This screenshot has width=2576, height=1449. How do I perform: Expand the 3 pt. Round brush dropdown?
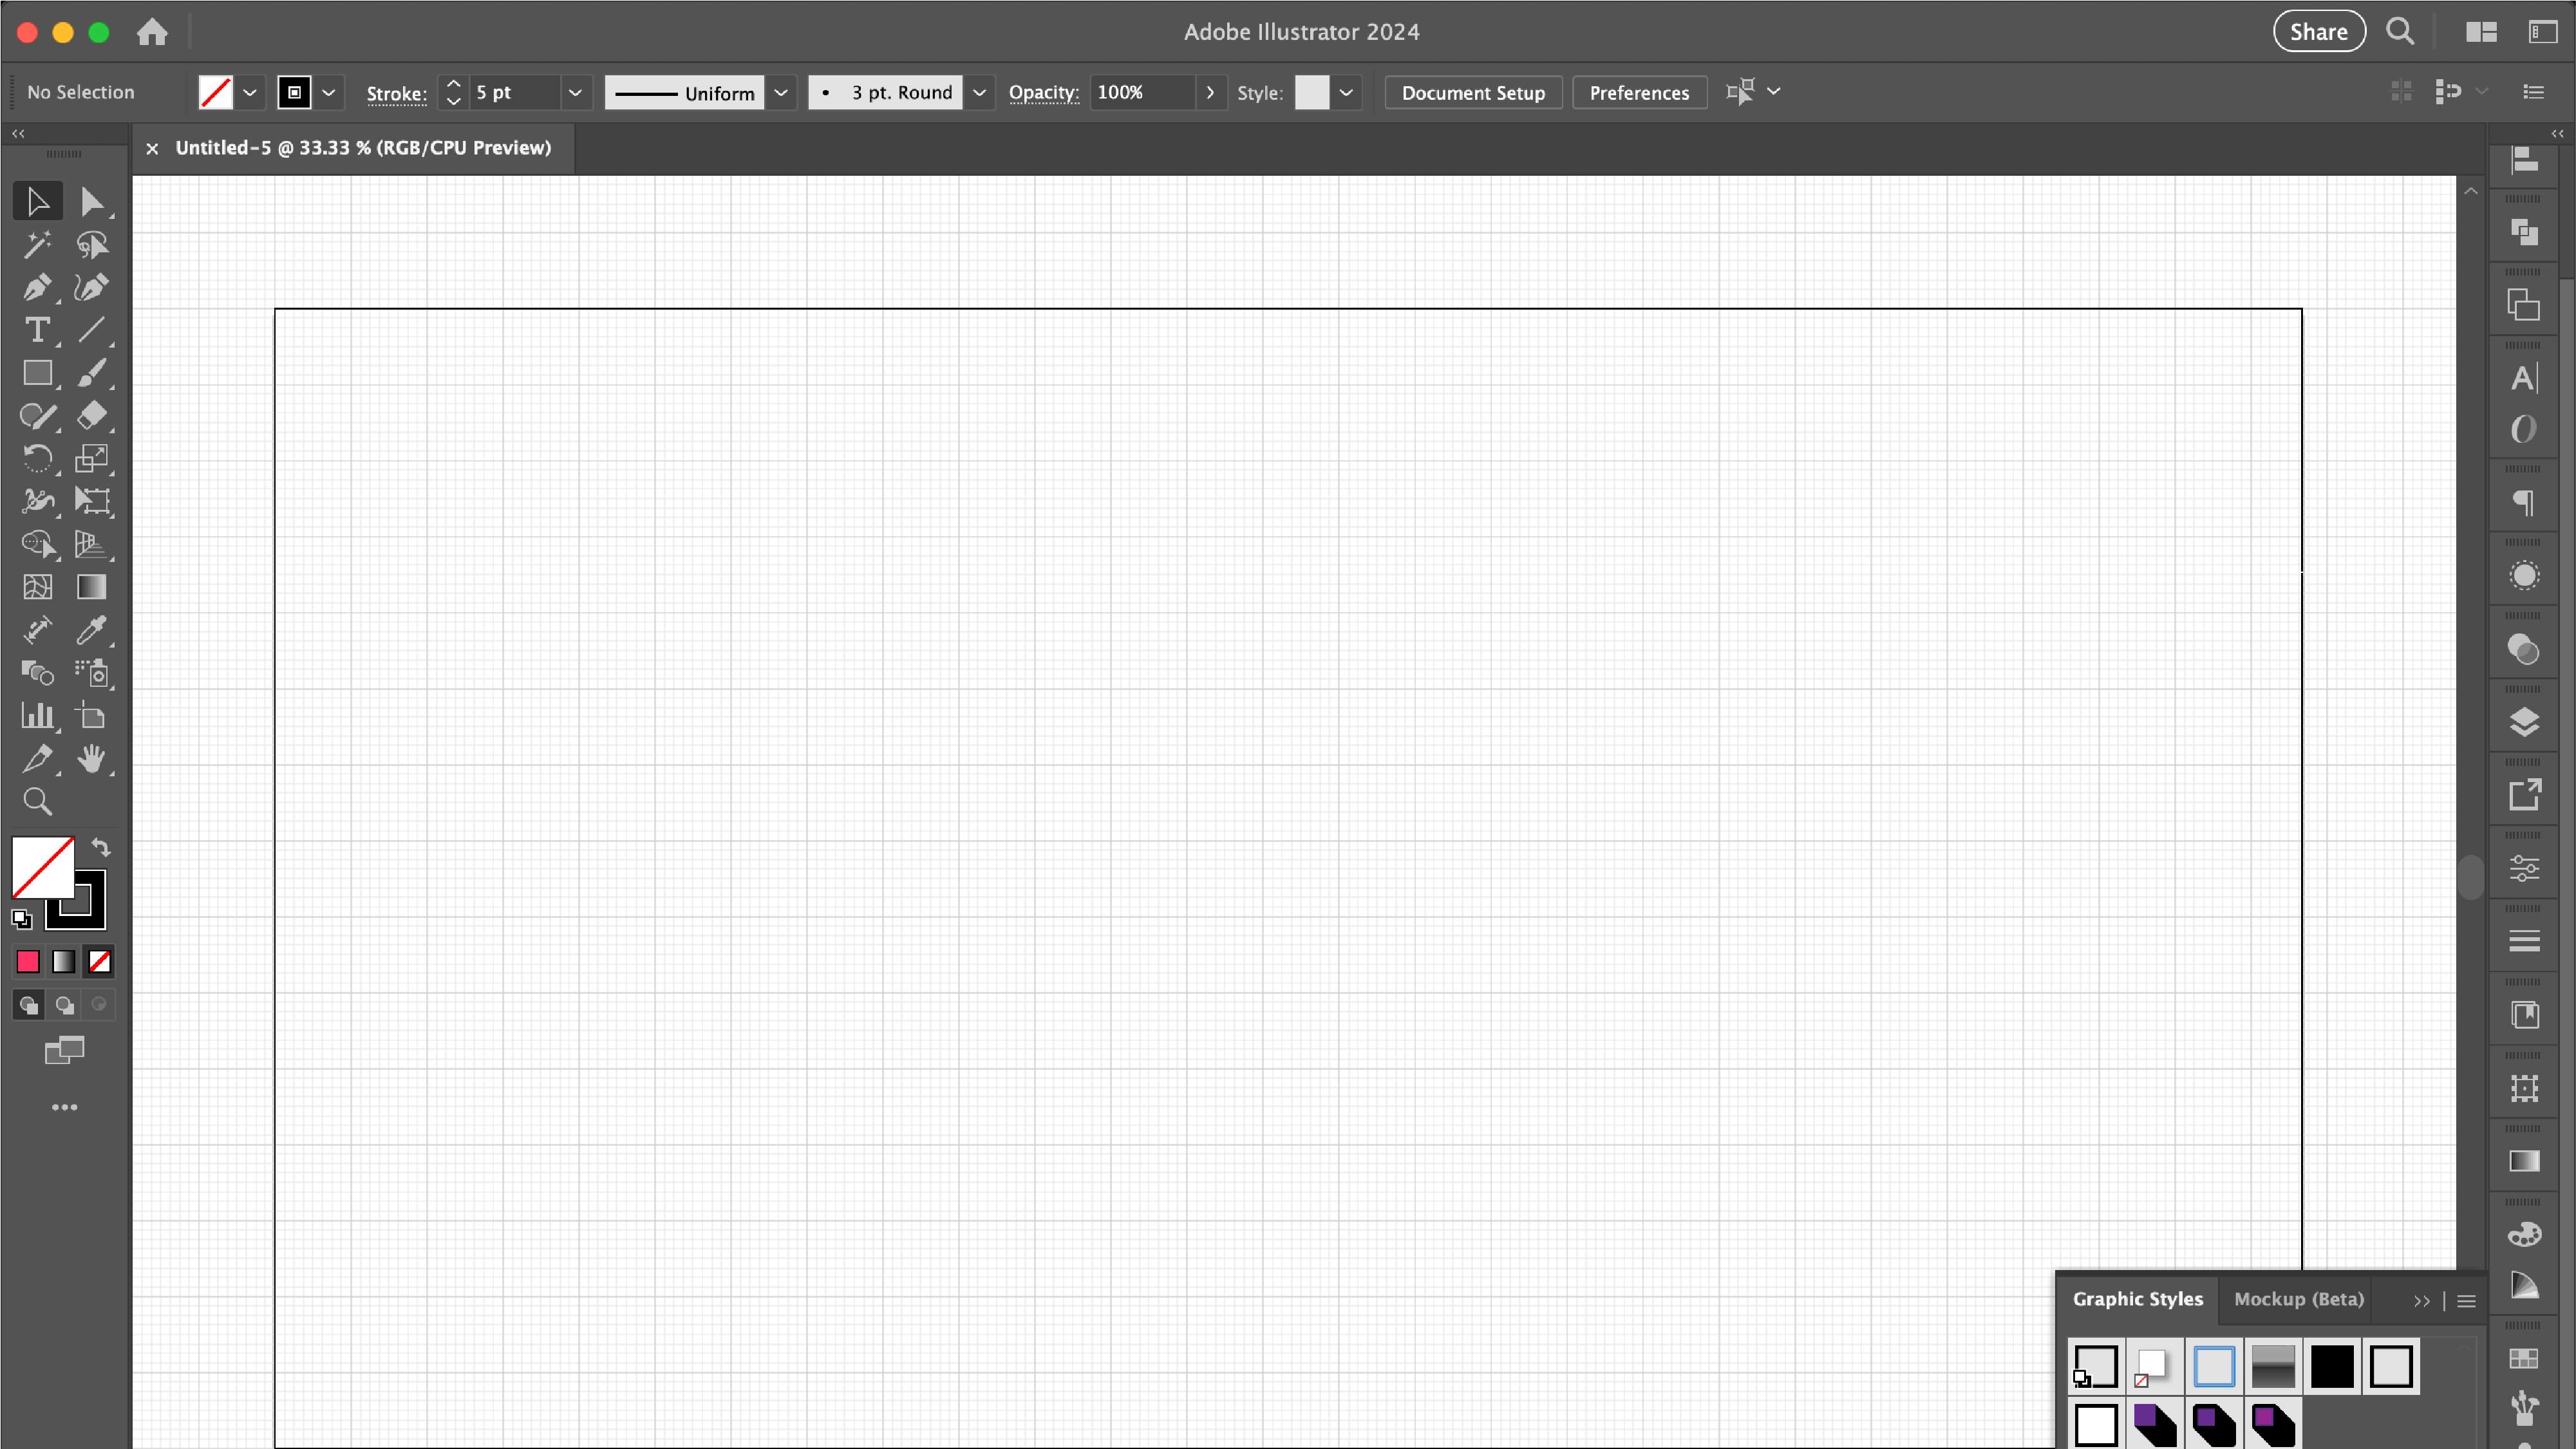979,92
